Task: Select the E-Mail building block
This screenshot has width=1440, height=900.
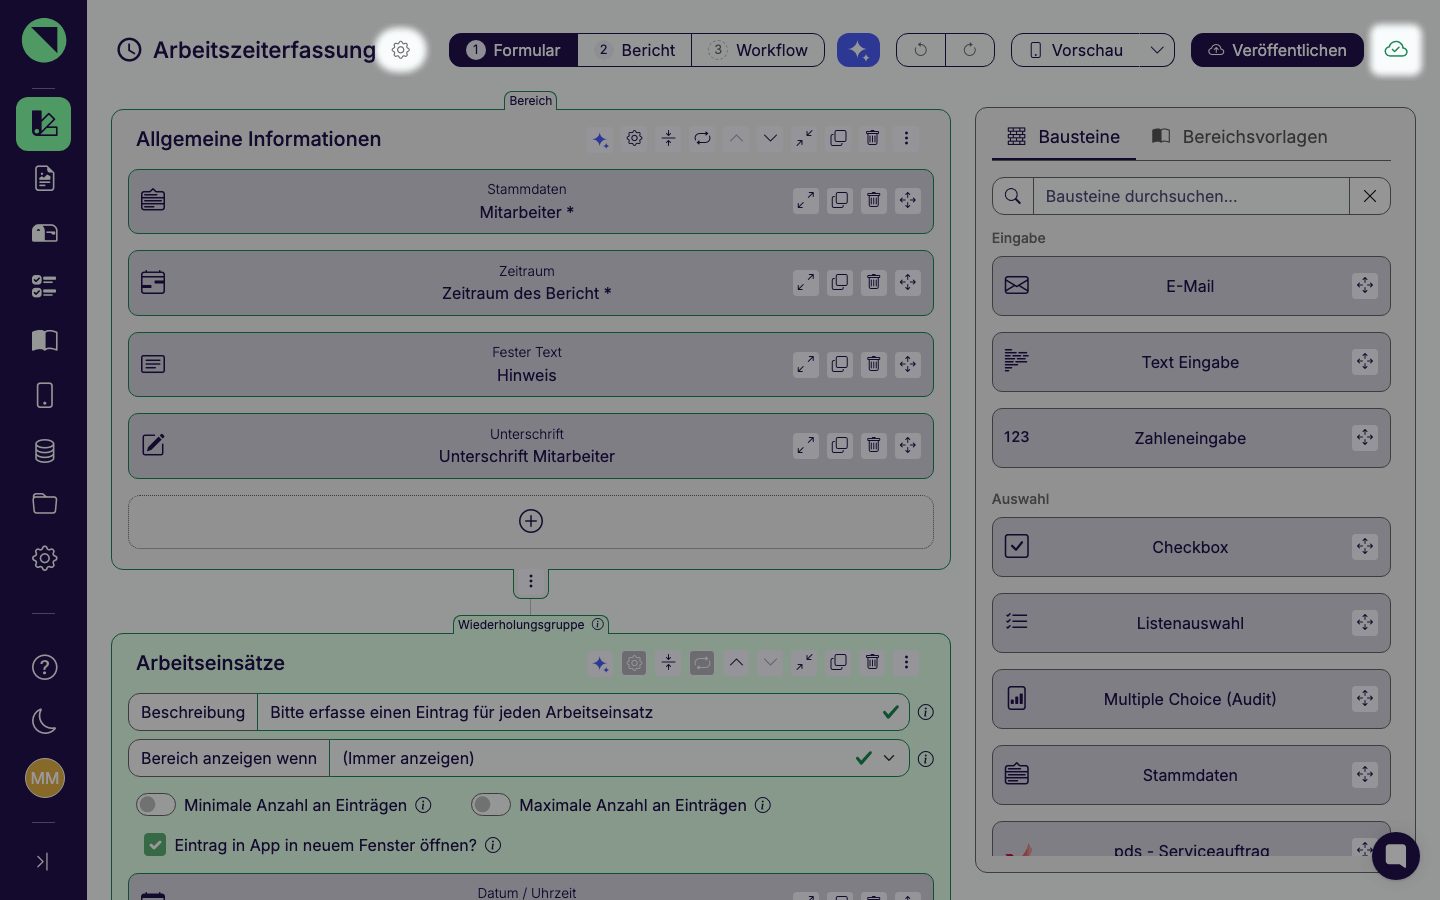Action: [1191, 286]
